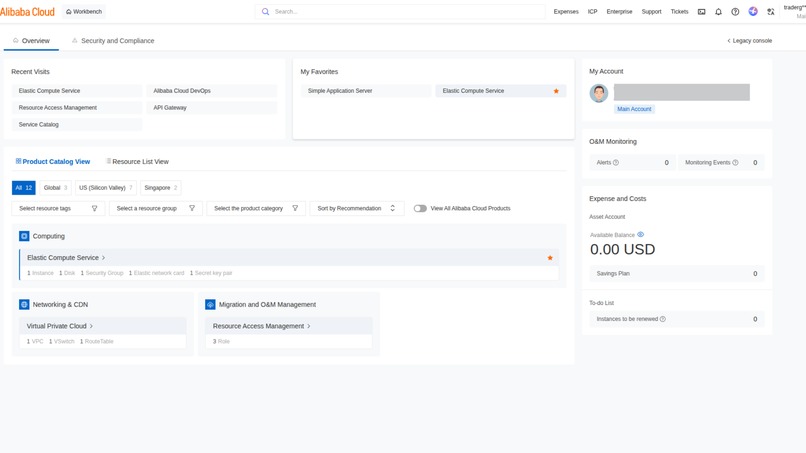
Task: Click the Main Account badge
Action: 634,109
